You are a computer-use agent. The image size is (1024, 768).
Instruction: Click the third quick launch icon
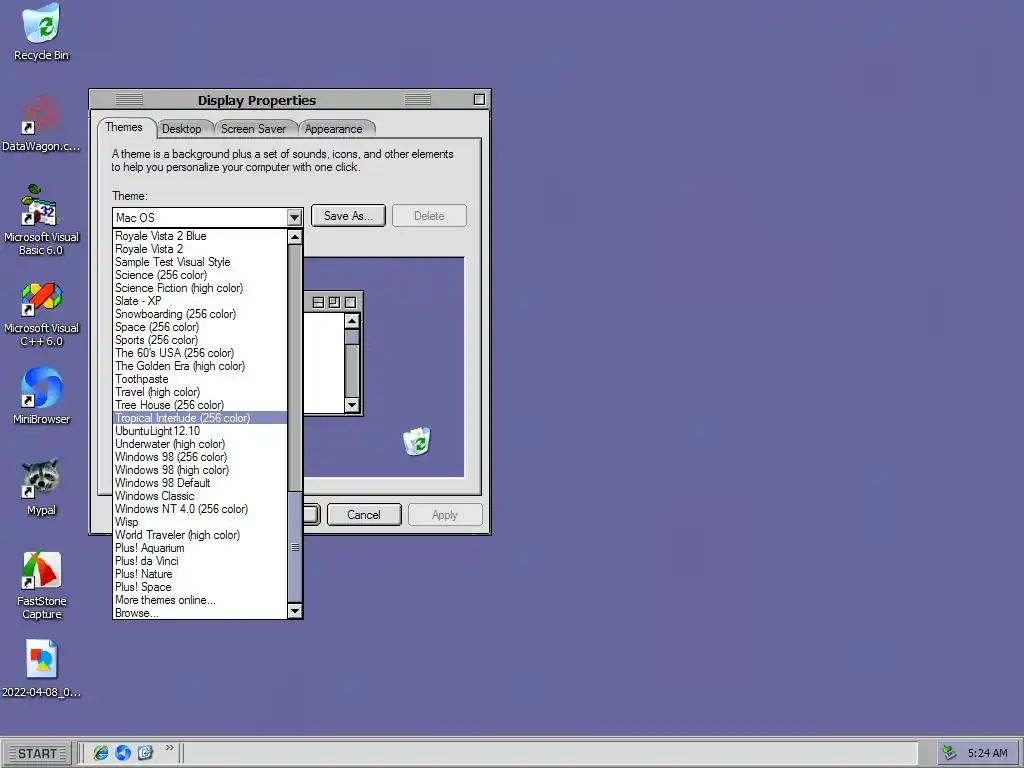tap(145, 753)
